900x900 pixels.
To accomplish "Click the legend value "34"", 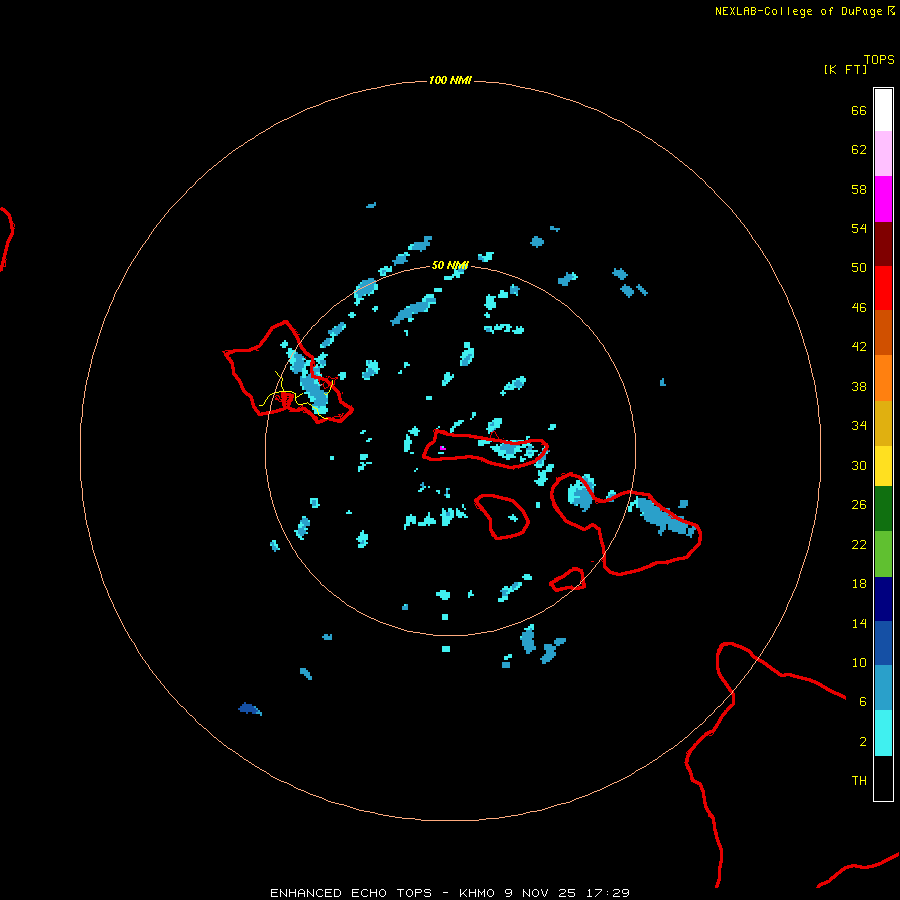I will tap(859, 426).
